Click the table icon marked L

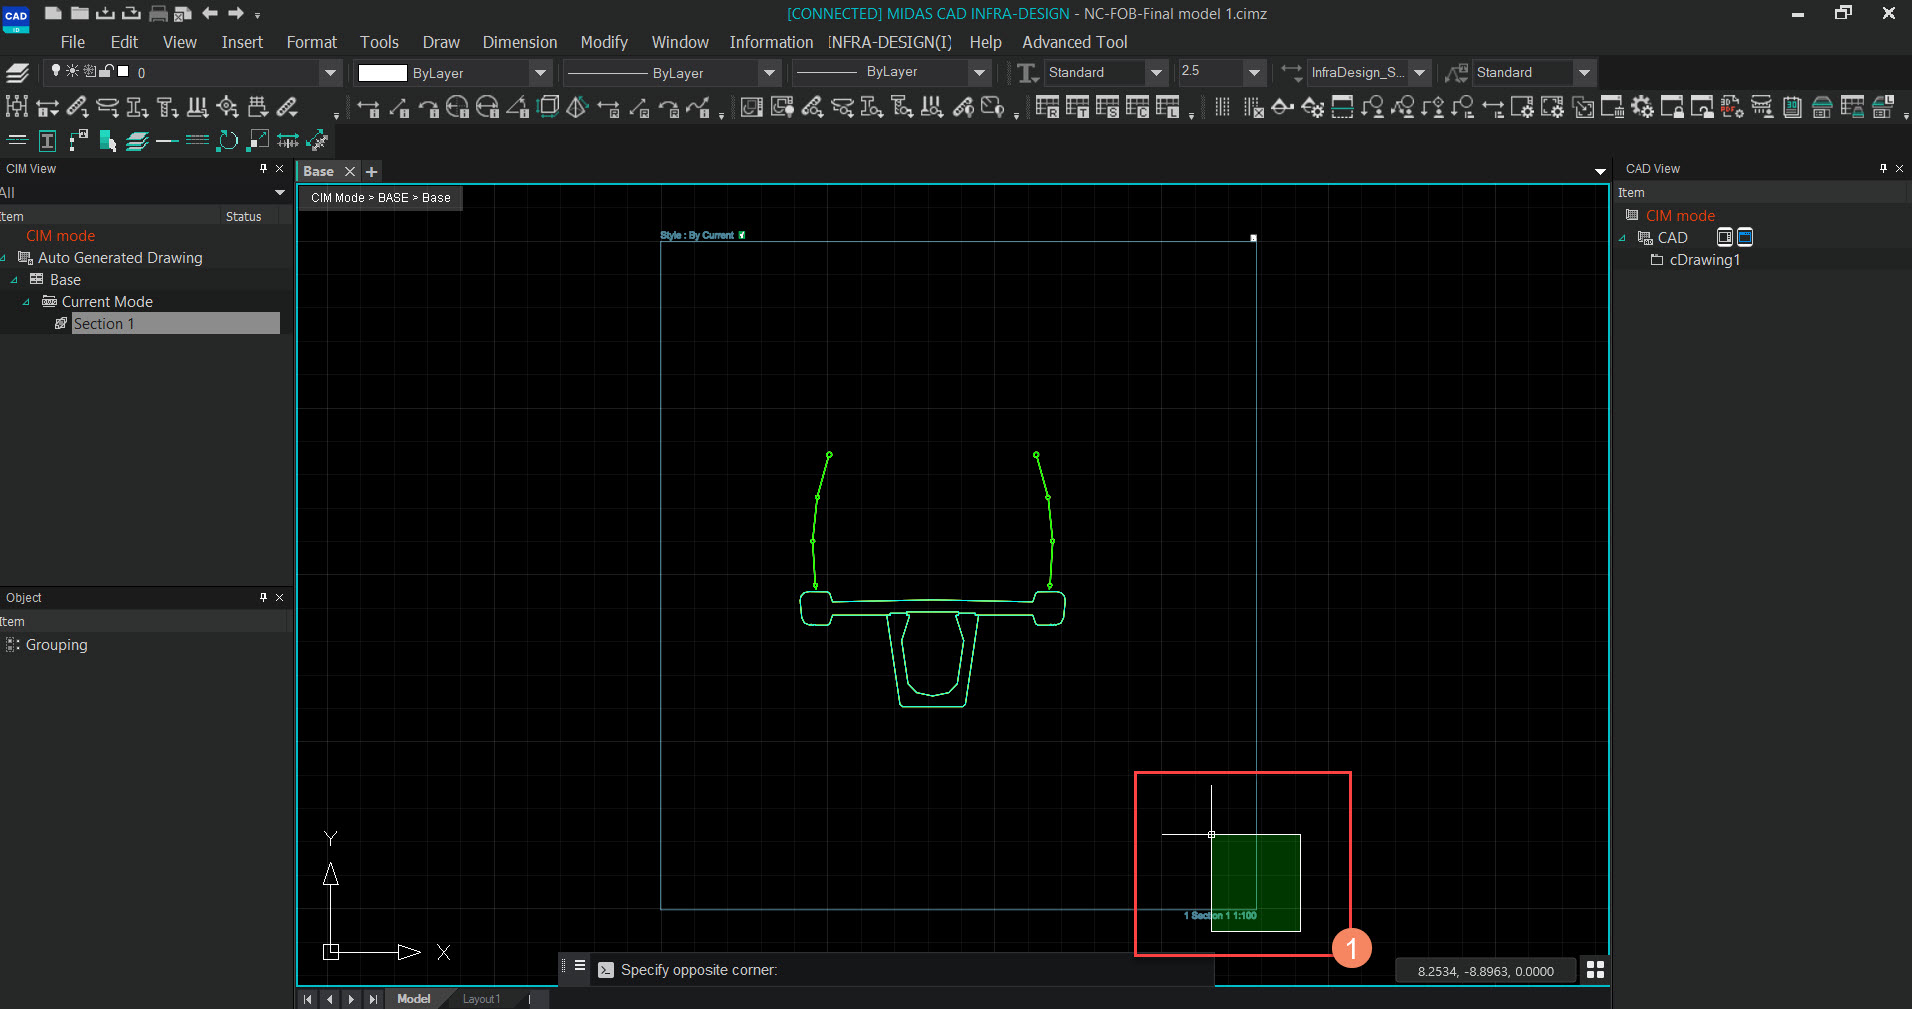[x=1167, y=107]
